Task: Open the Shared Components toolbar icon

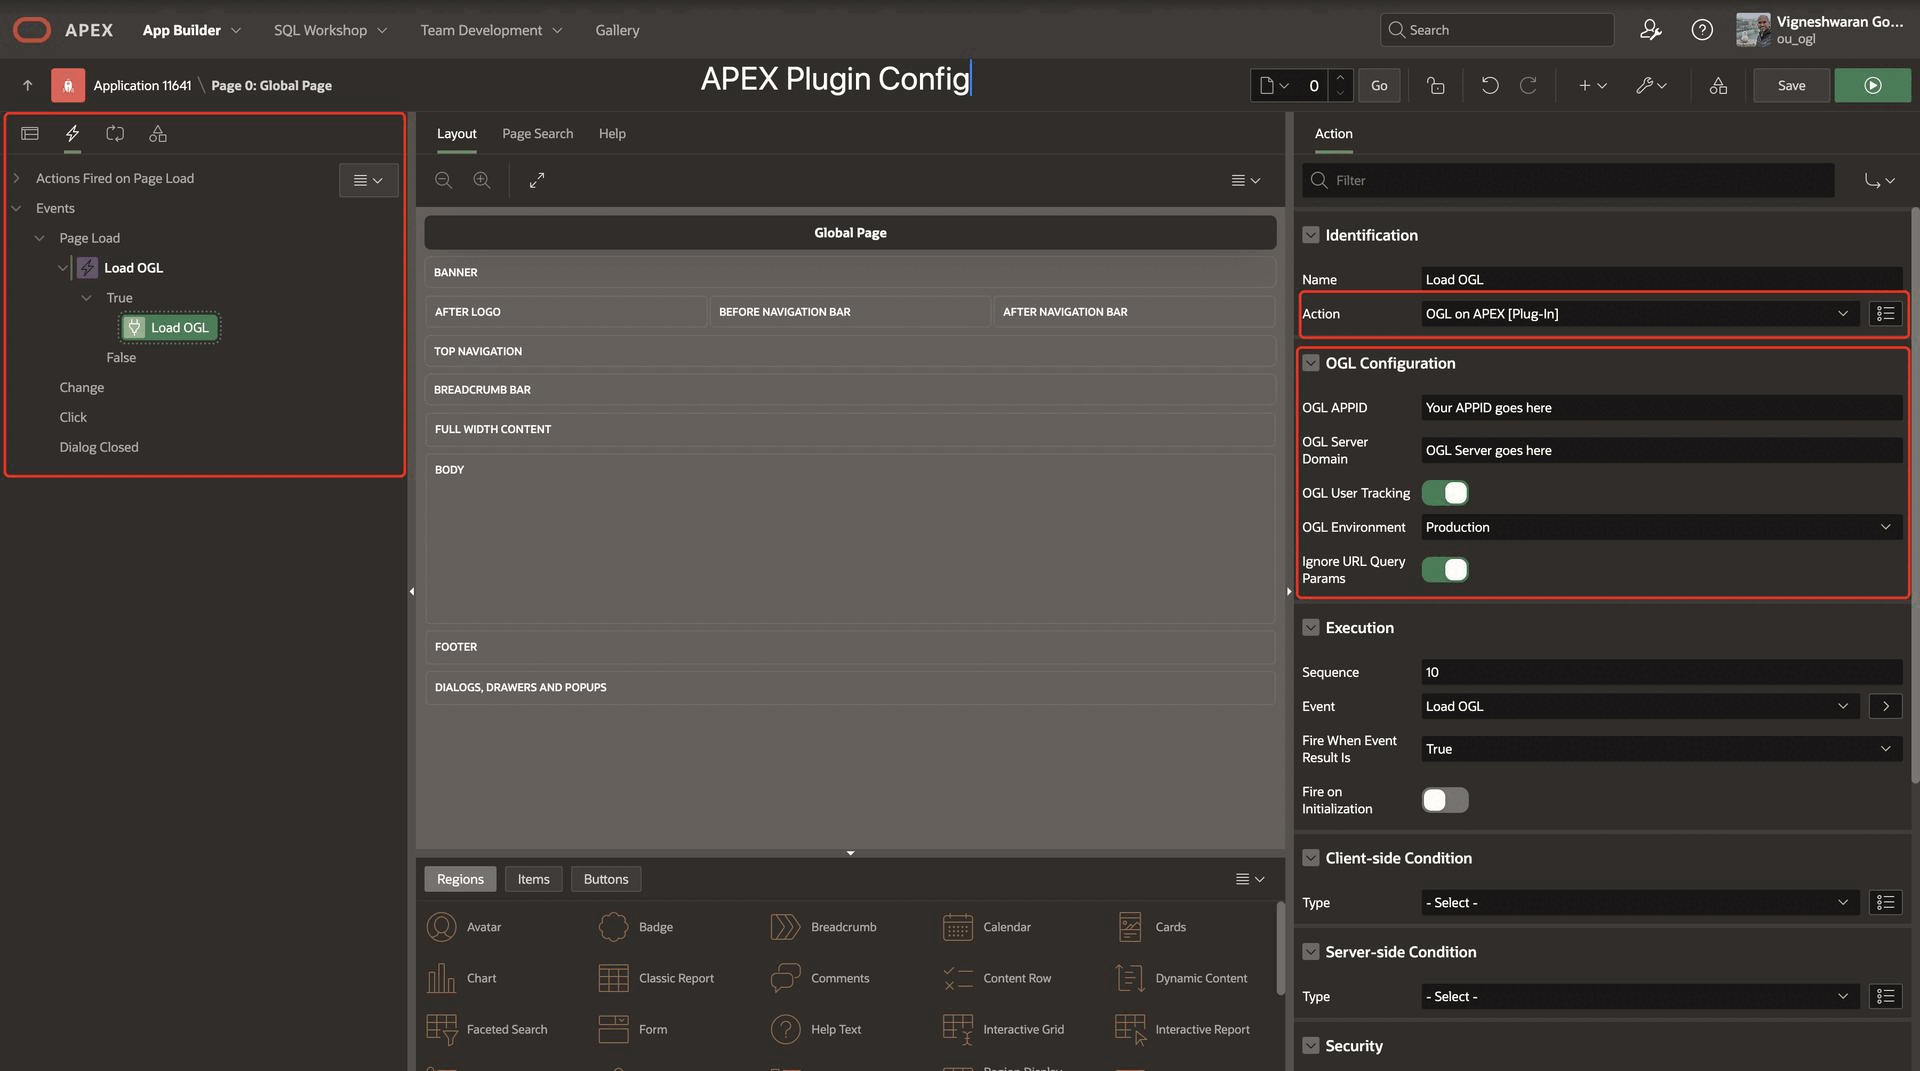Action: 1718,86
